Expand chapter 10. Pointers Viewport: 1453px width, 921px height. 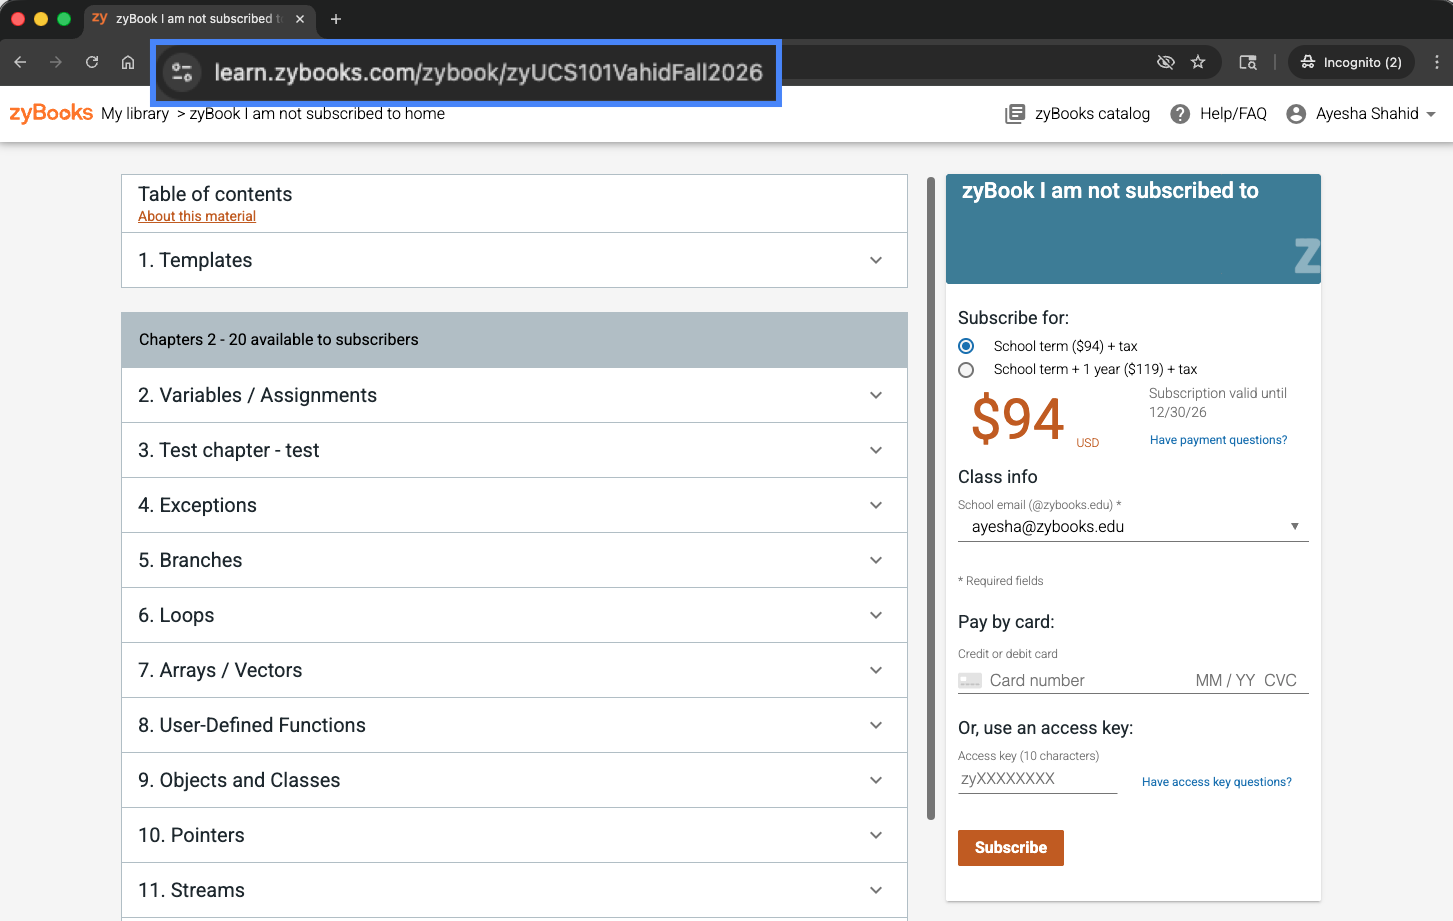[x=514, y=835]
